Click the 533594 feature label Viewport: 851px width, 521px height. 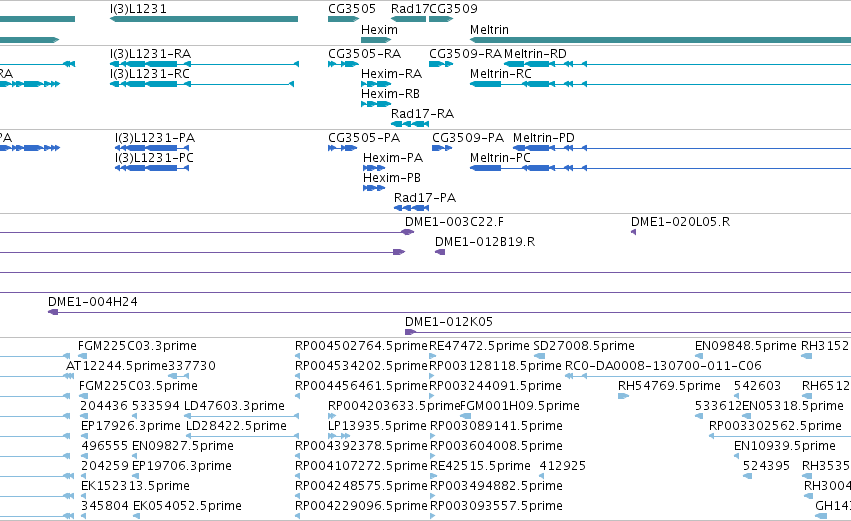156,406
